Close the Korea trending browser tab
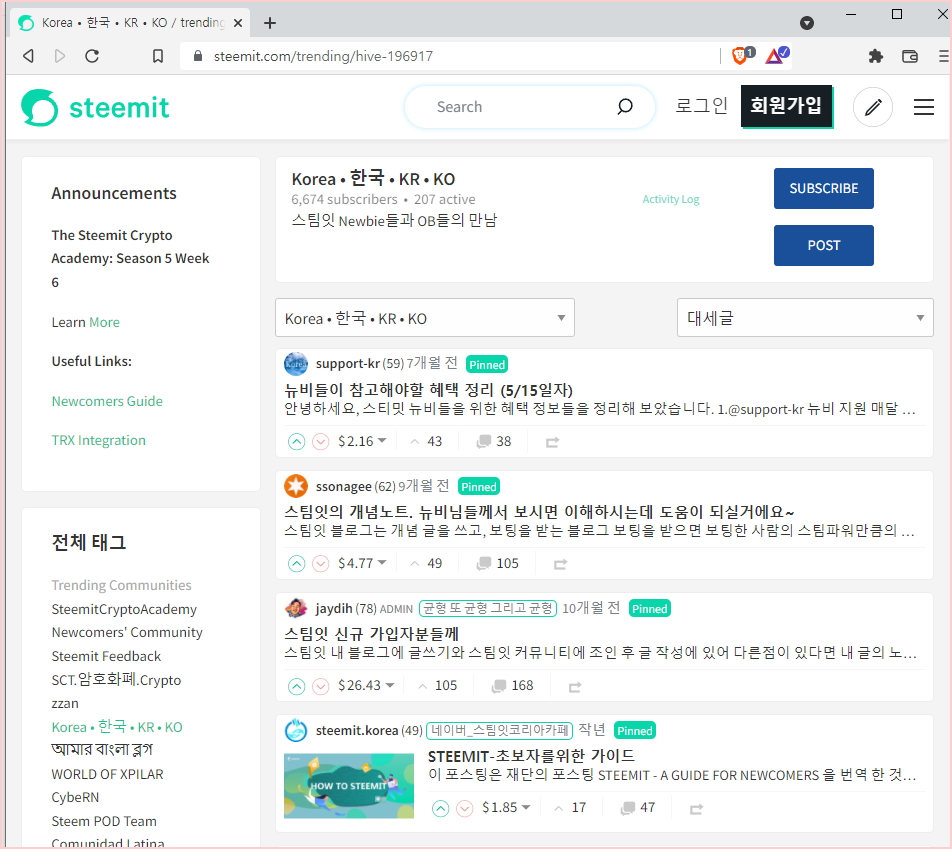952x849 pixels. coord(238,23)
